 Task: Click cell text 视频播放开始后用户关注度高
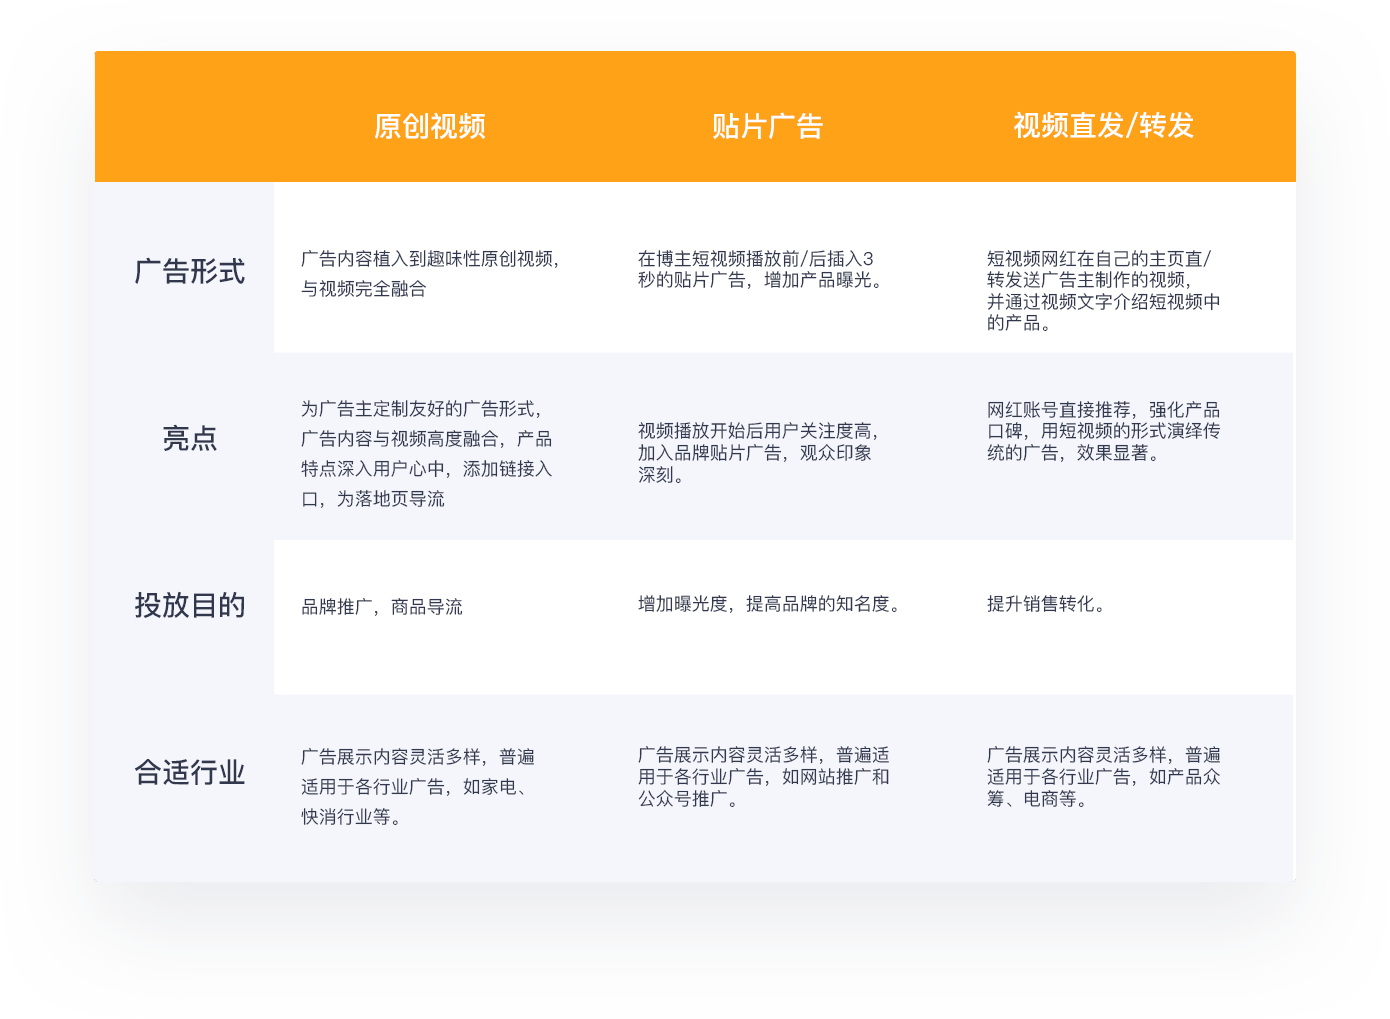[758, 452]
